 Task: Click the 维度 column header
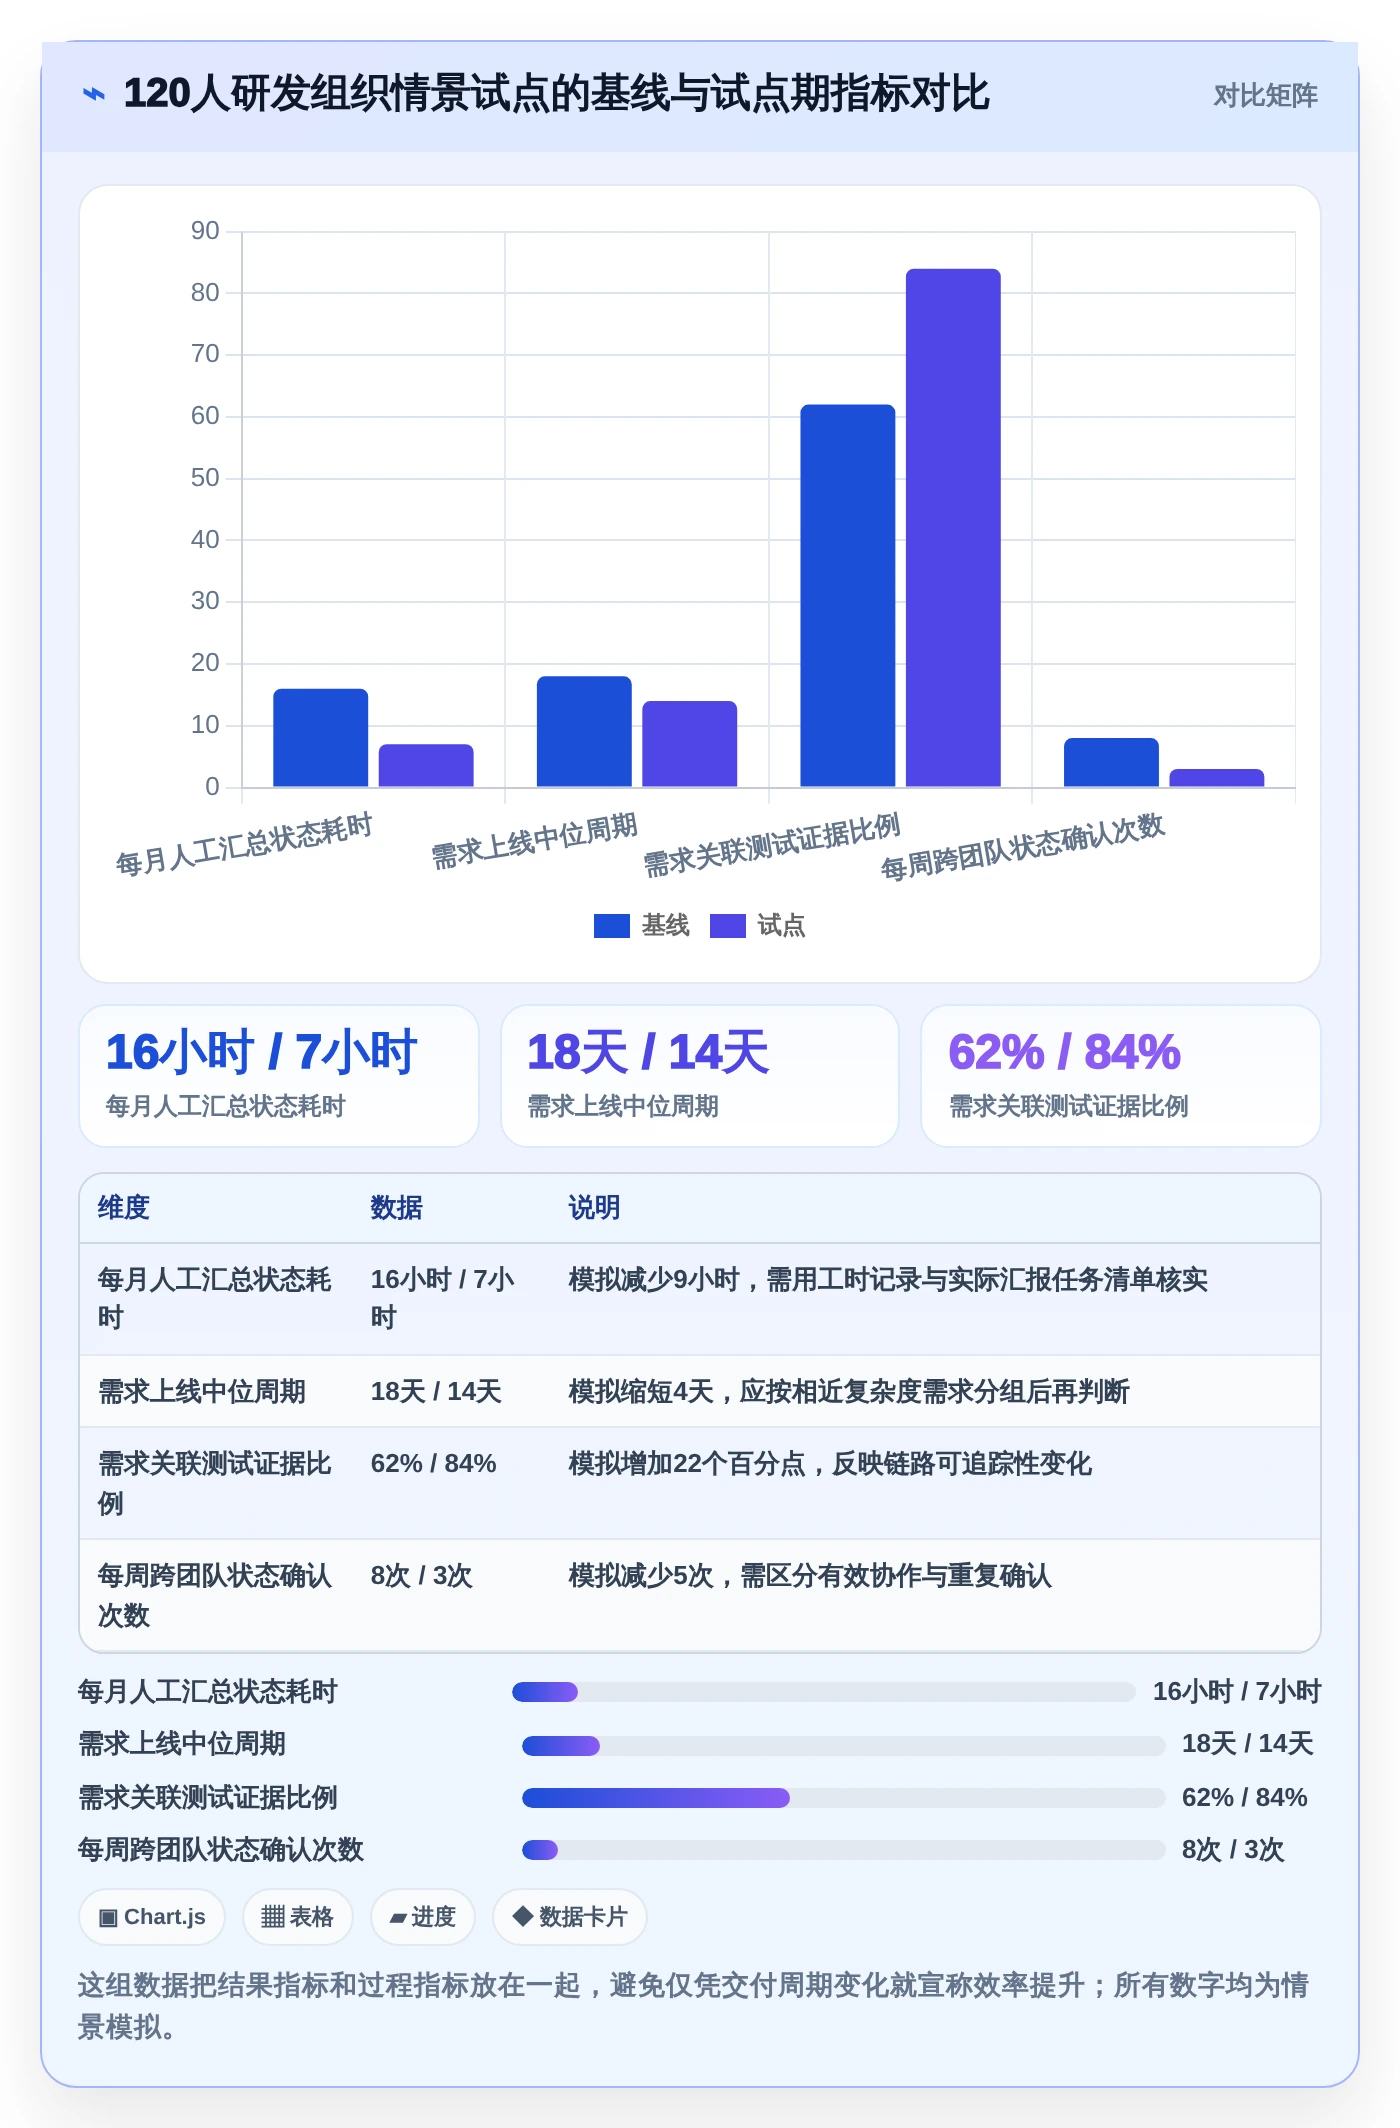[x=124, y=1208]
